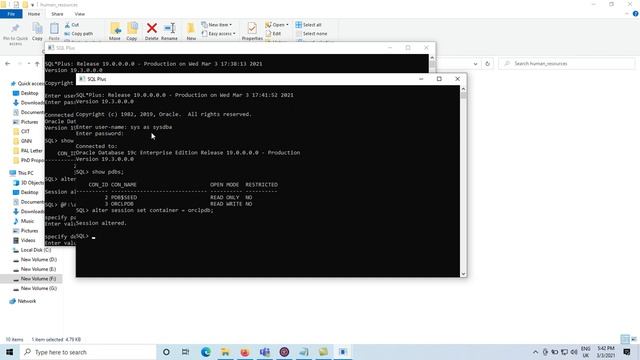Click Select all in ribbon

tap(309, 24)
